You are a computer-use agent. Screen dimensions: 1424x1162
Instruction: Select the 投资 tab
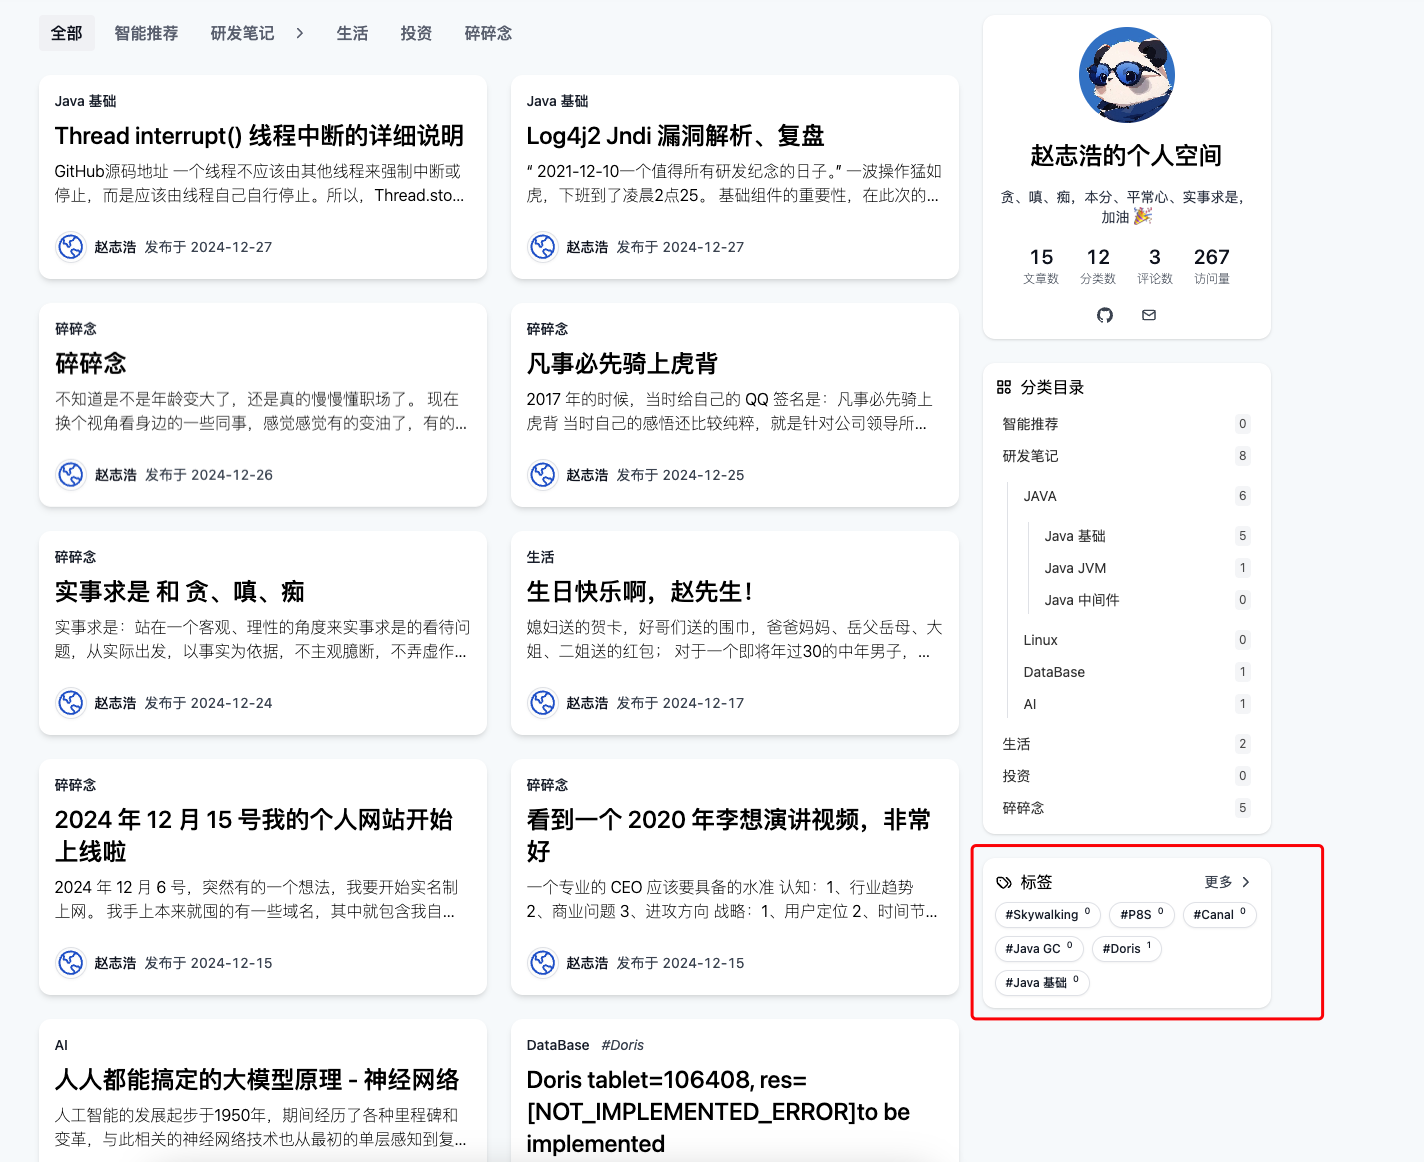click(416, 33)
